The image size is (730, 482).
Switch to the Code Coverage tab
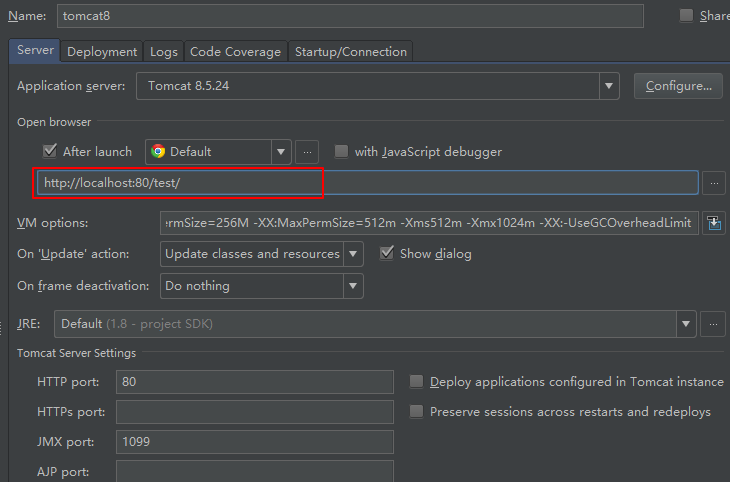(236, 52)
